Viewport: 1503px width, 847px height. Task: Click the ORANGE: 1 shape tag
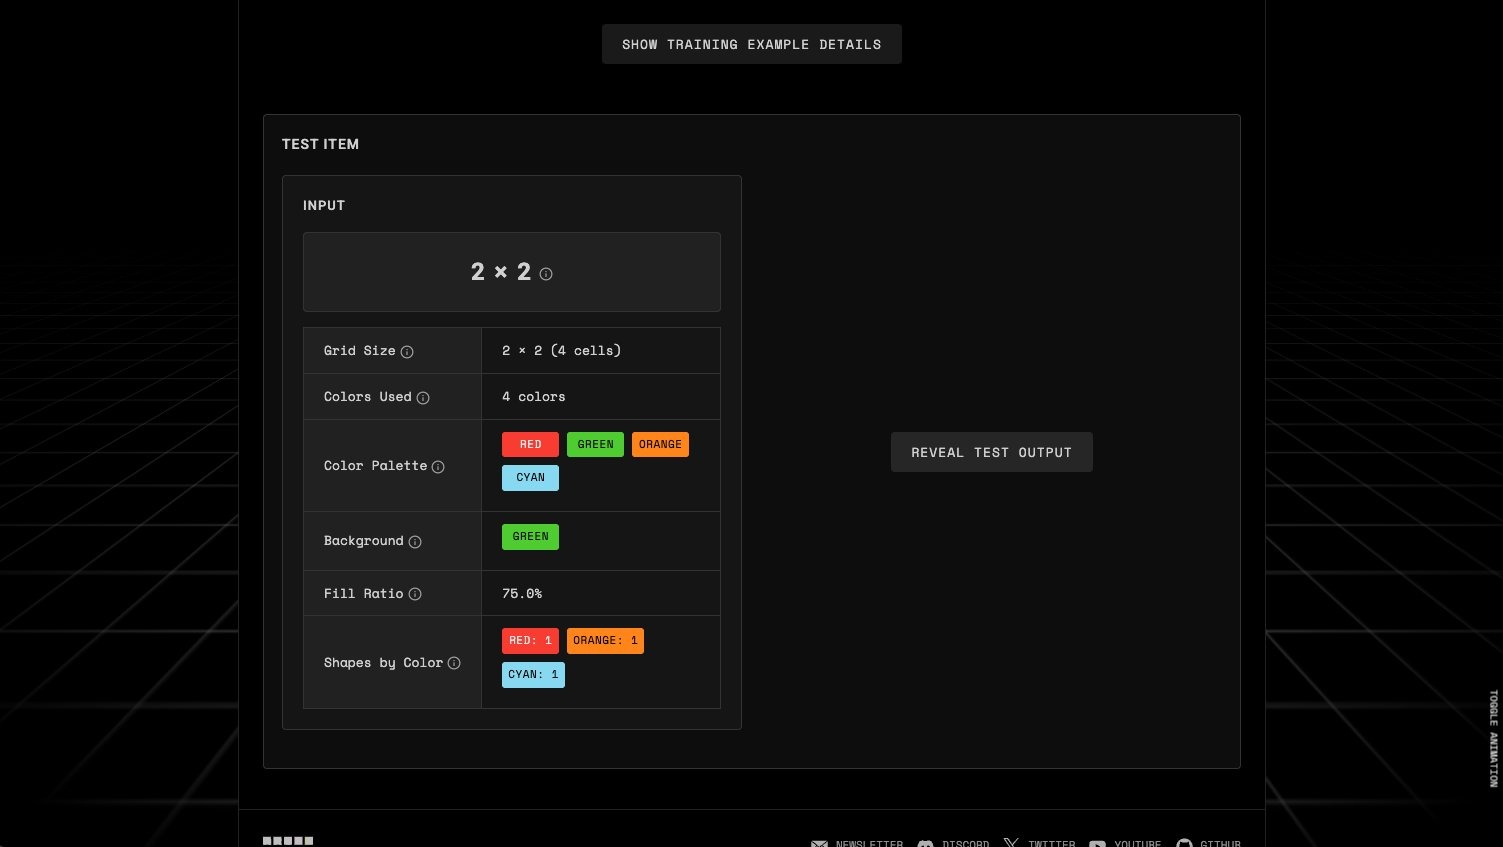tap(605, 640)
